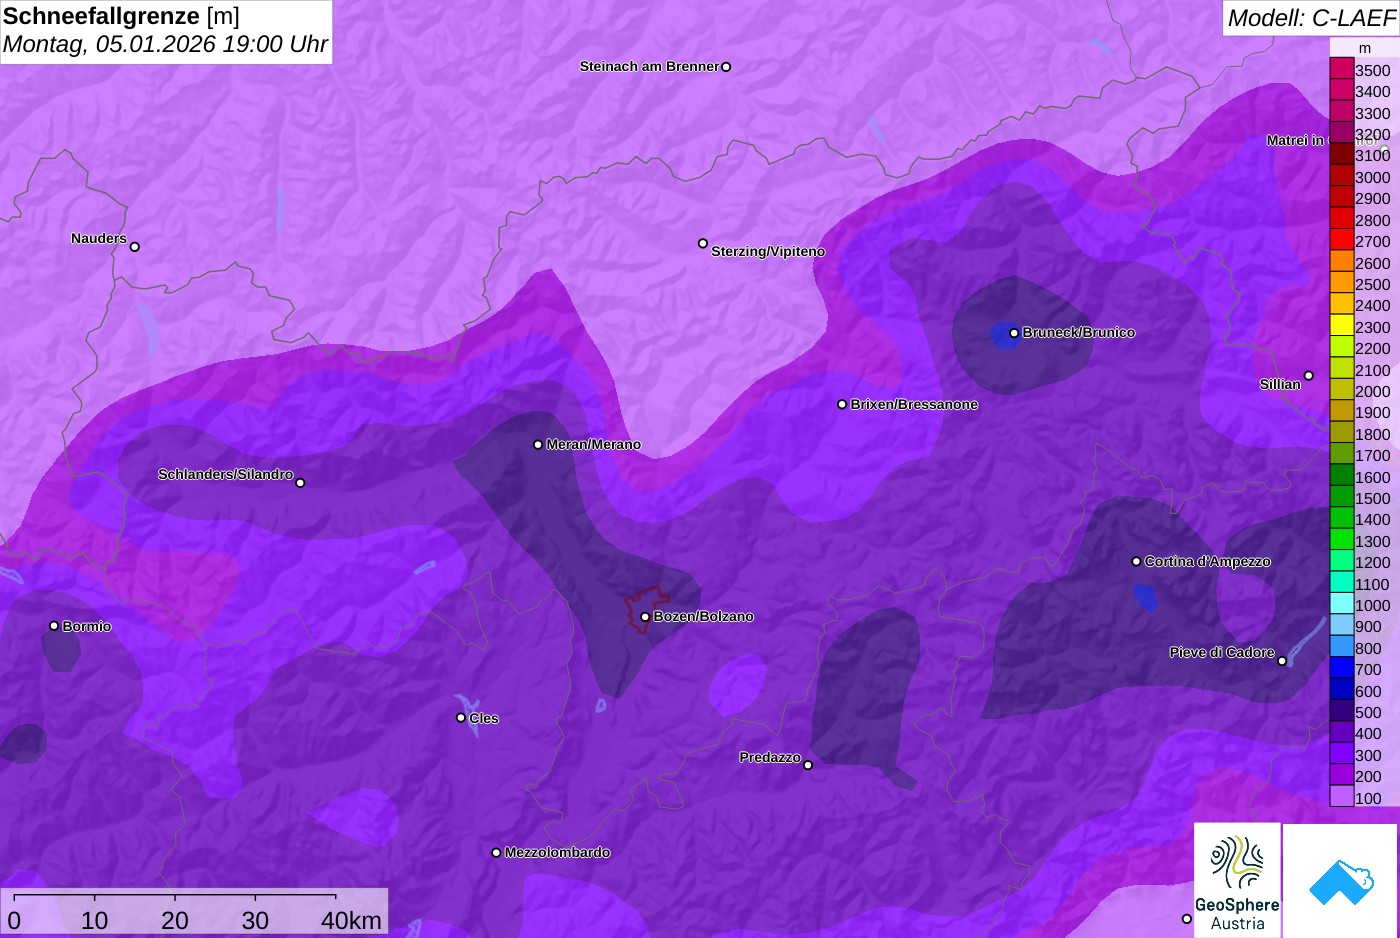This screenshot has width=1400, height=938.
Task: Pick the light violet legend swatch at 100
Action: 1341,797
